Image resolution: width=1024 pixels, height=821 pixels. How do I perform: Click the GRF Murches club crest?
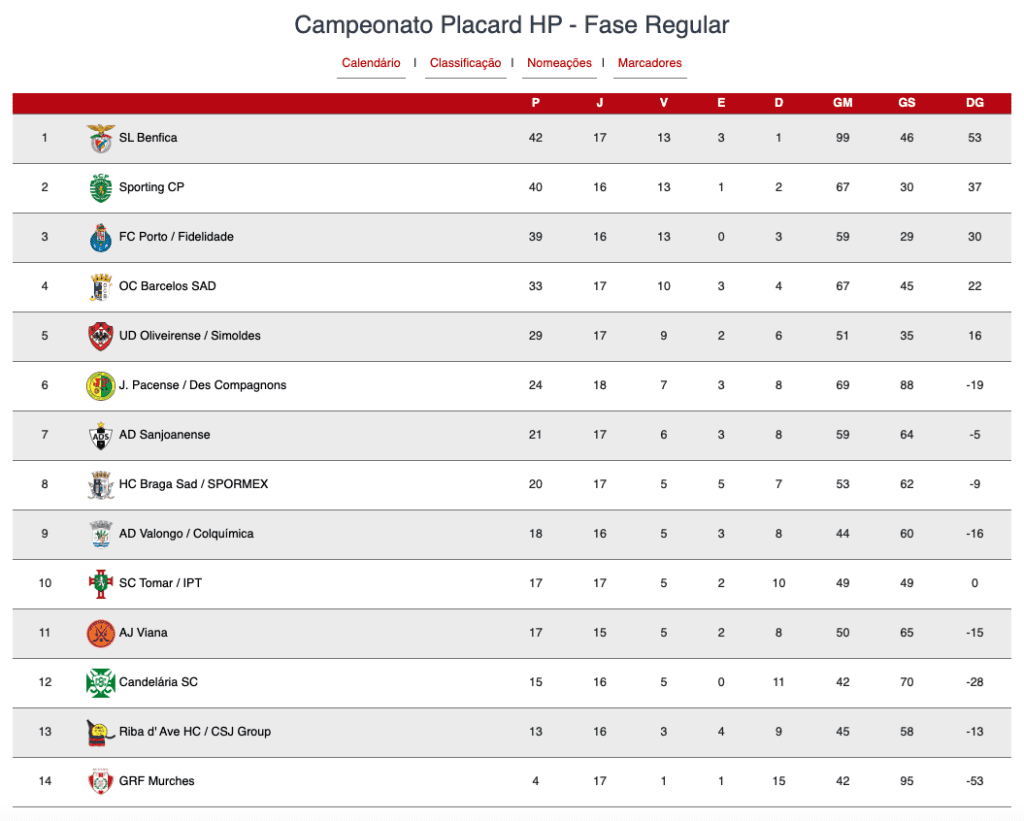coord(101,781)
